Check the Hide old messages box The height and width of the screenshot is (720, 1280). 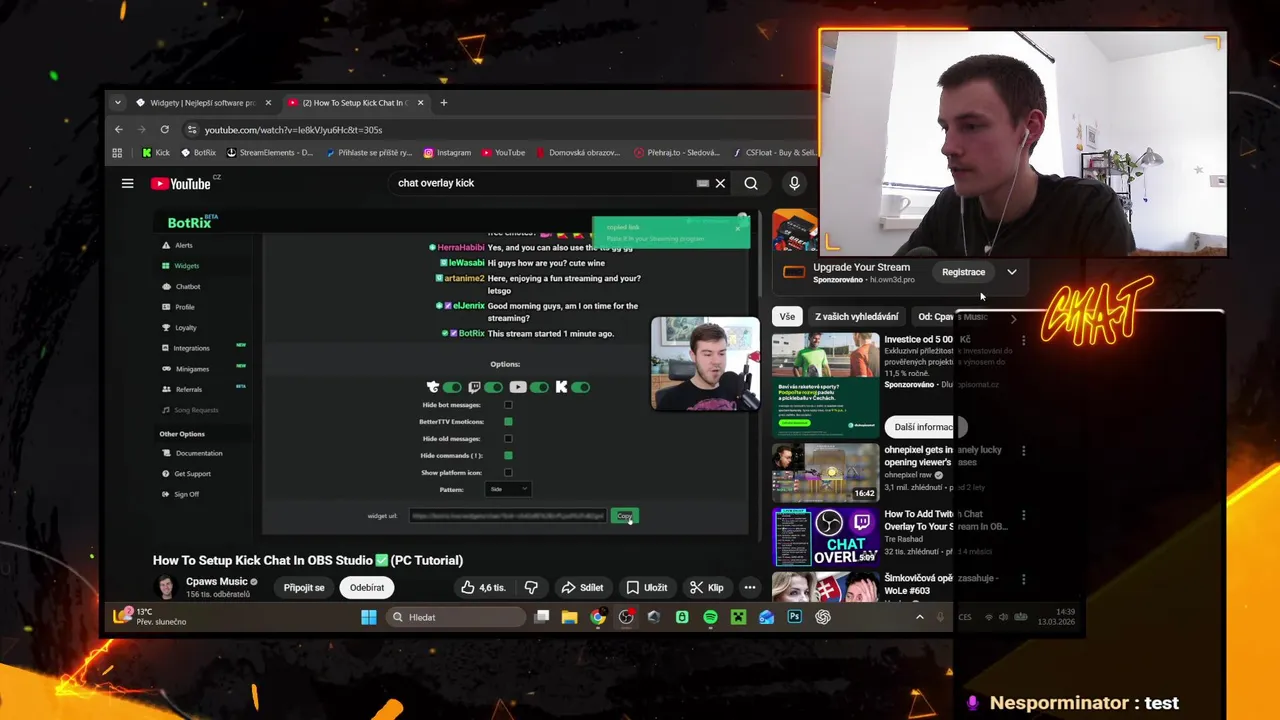tap(508, 439)
